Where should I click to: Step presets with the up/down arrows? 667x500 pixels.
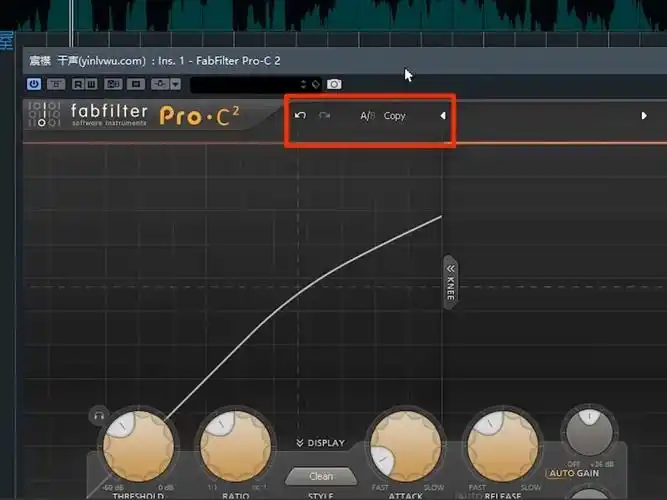point(303,84)
